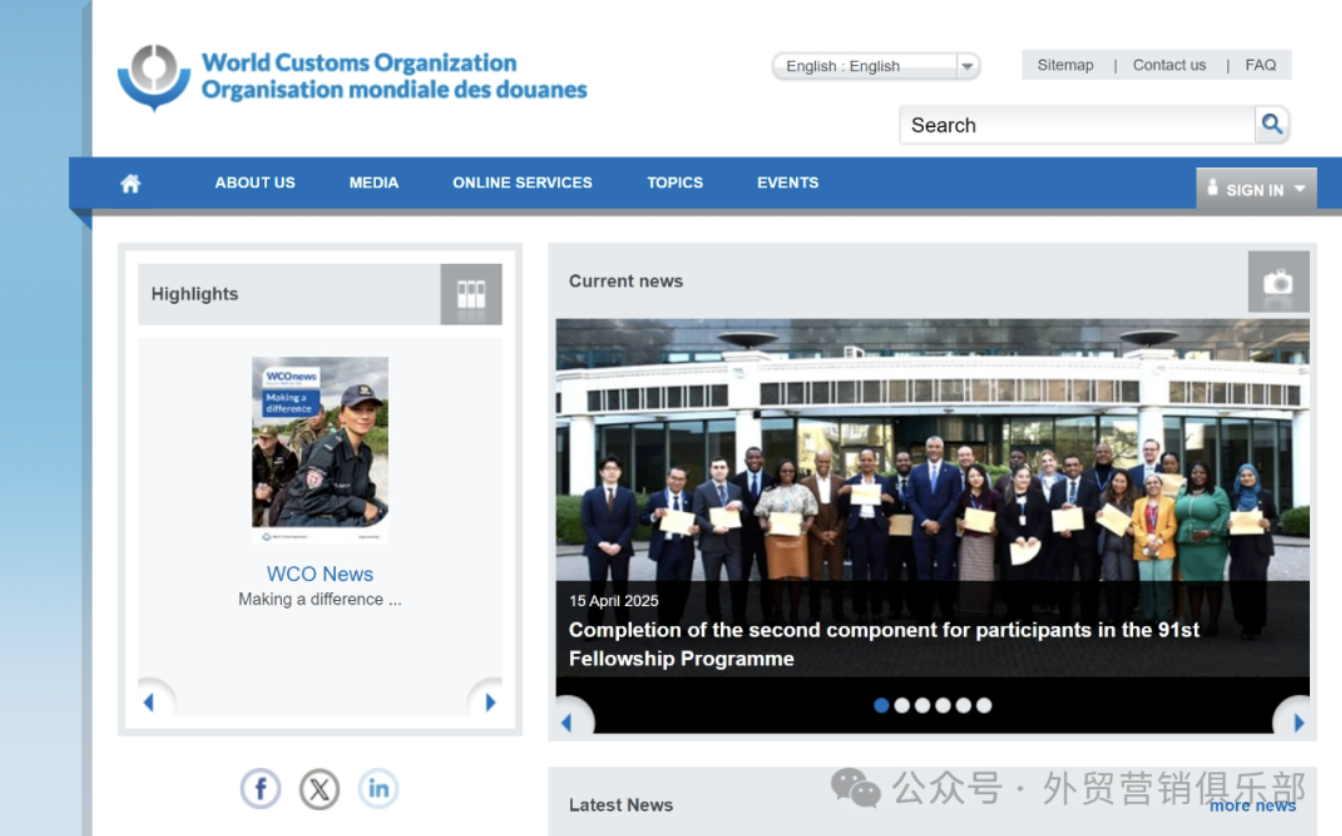Show previous Current news slide arrow
Viewport: 1342px width, 836px height.
tap(567, 721)
